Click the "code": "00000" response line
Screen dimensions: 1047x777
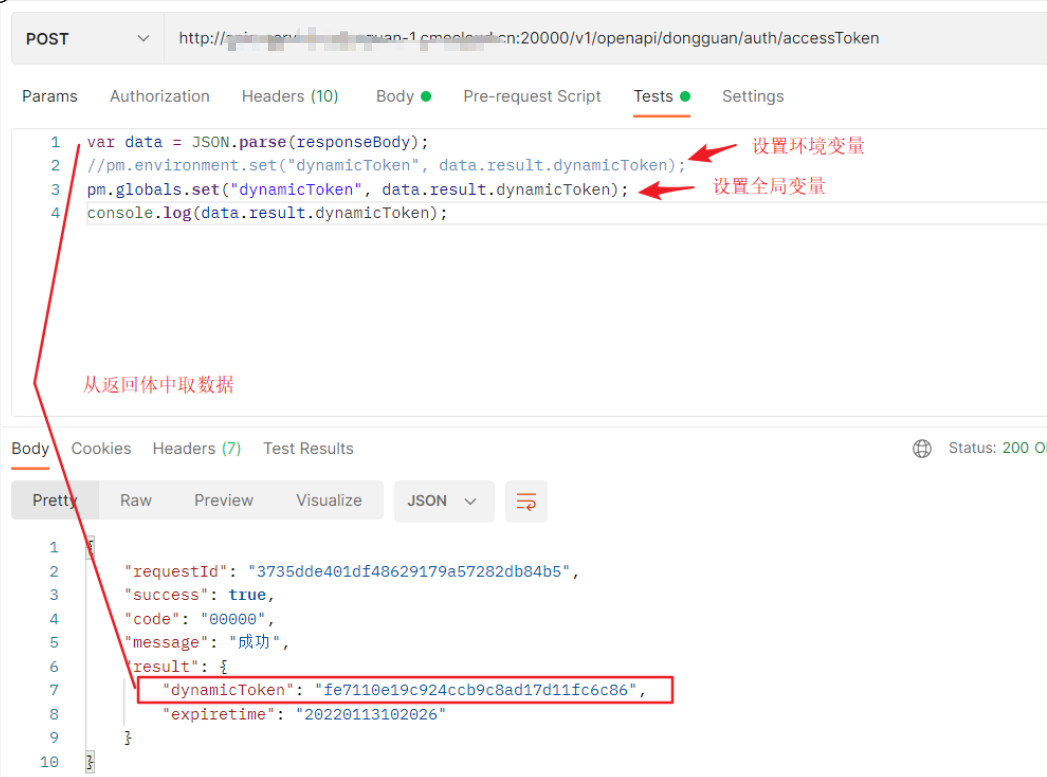click(199, 619)
